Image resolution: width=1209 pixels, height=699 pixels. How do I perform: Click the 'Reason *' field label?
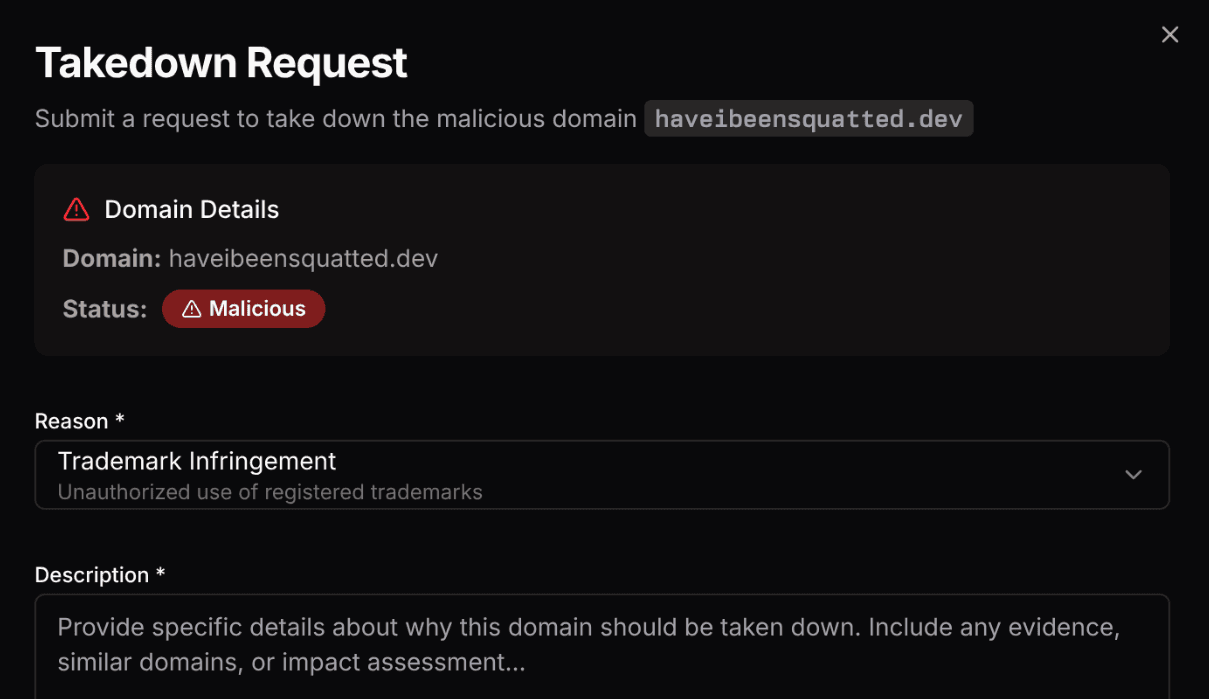pos(71,421)
